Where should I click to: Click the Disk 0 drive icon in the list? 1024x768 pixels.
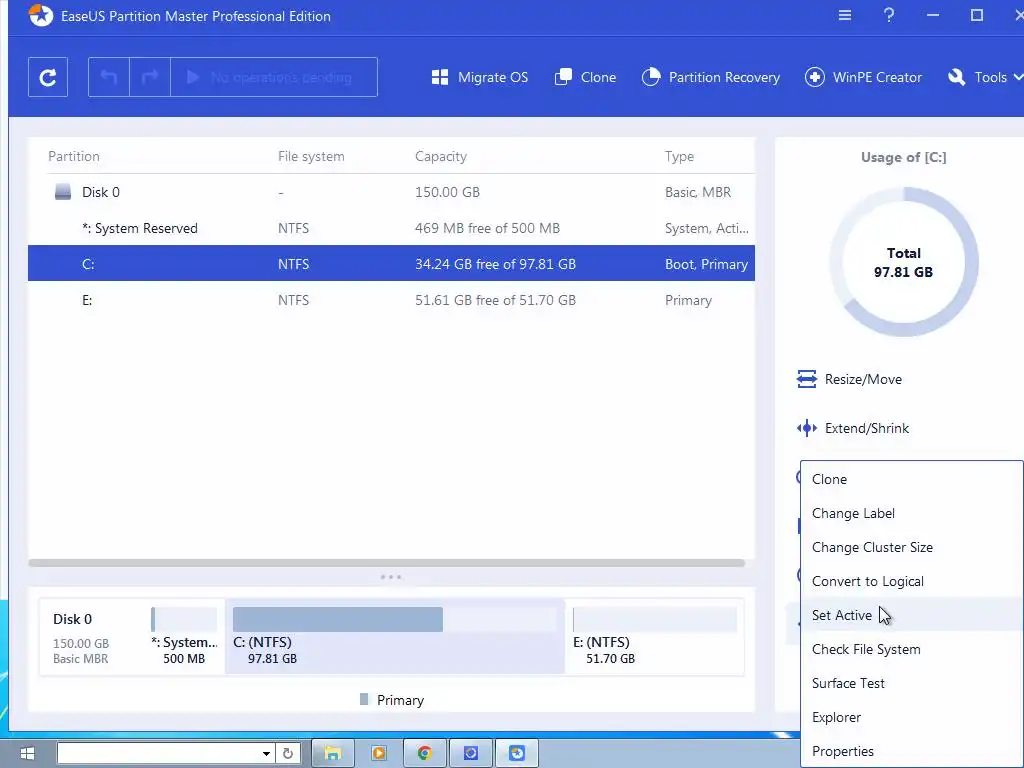(63, 192)
